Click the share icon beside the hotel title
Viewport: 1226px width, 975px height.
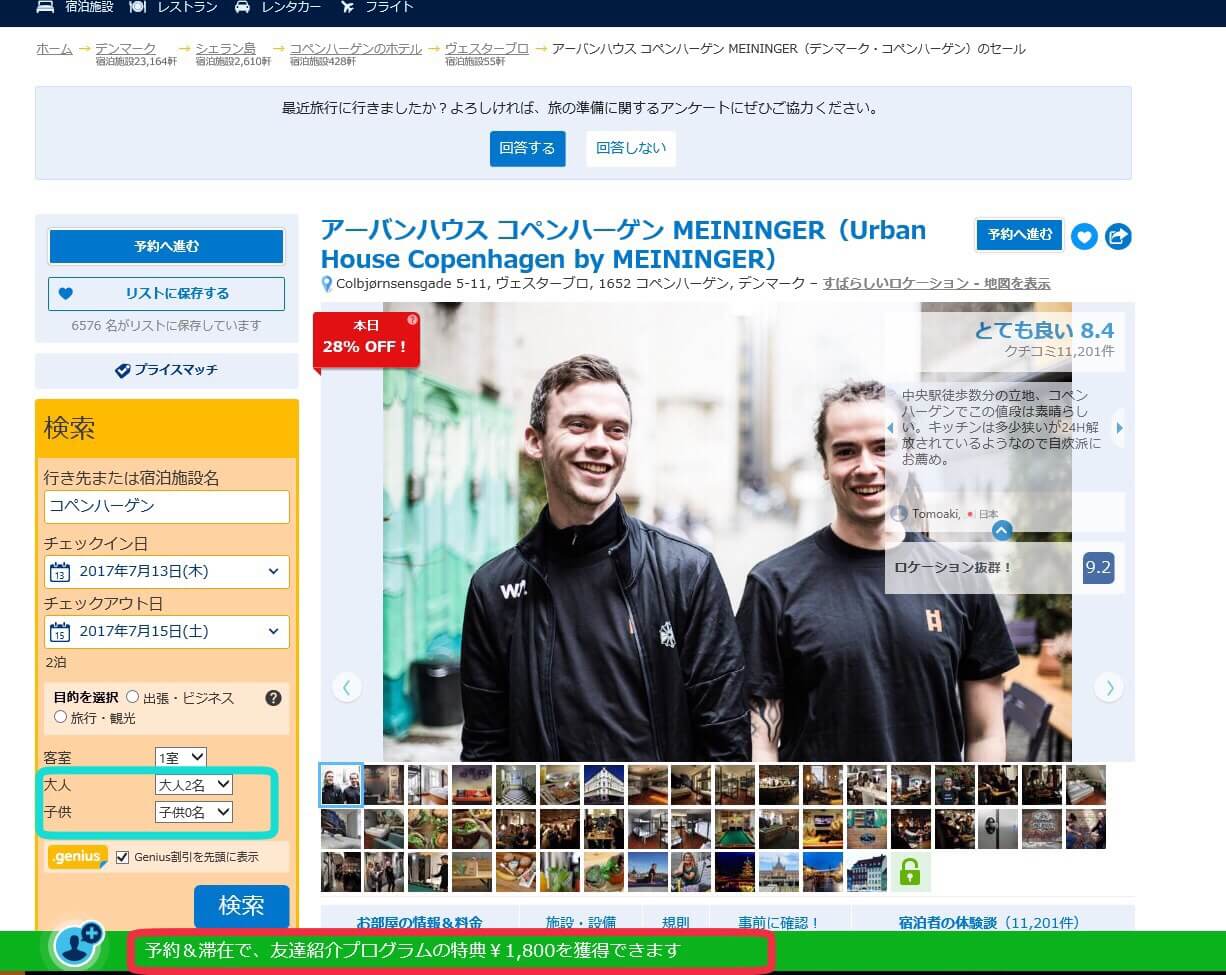tap(1118, 236)
